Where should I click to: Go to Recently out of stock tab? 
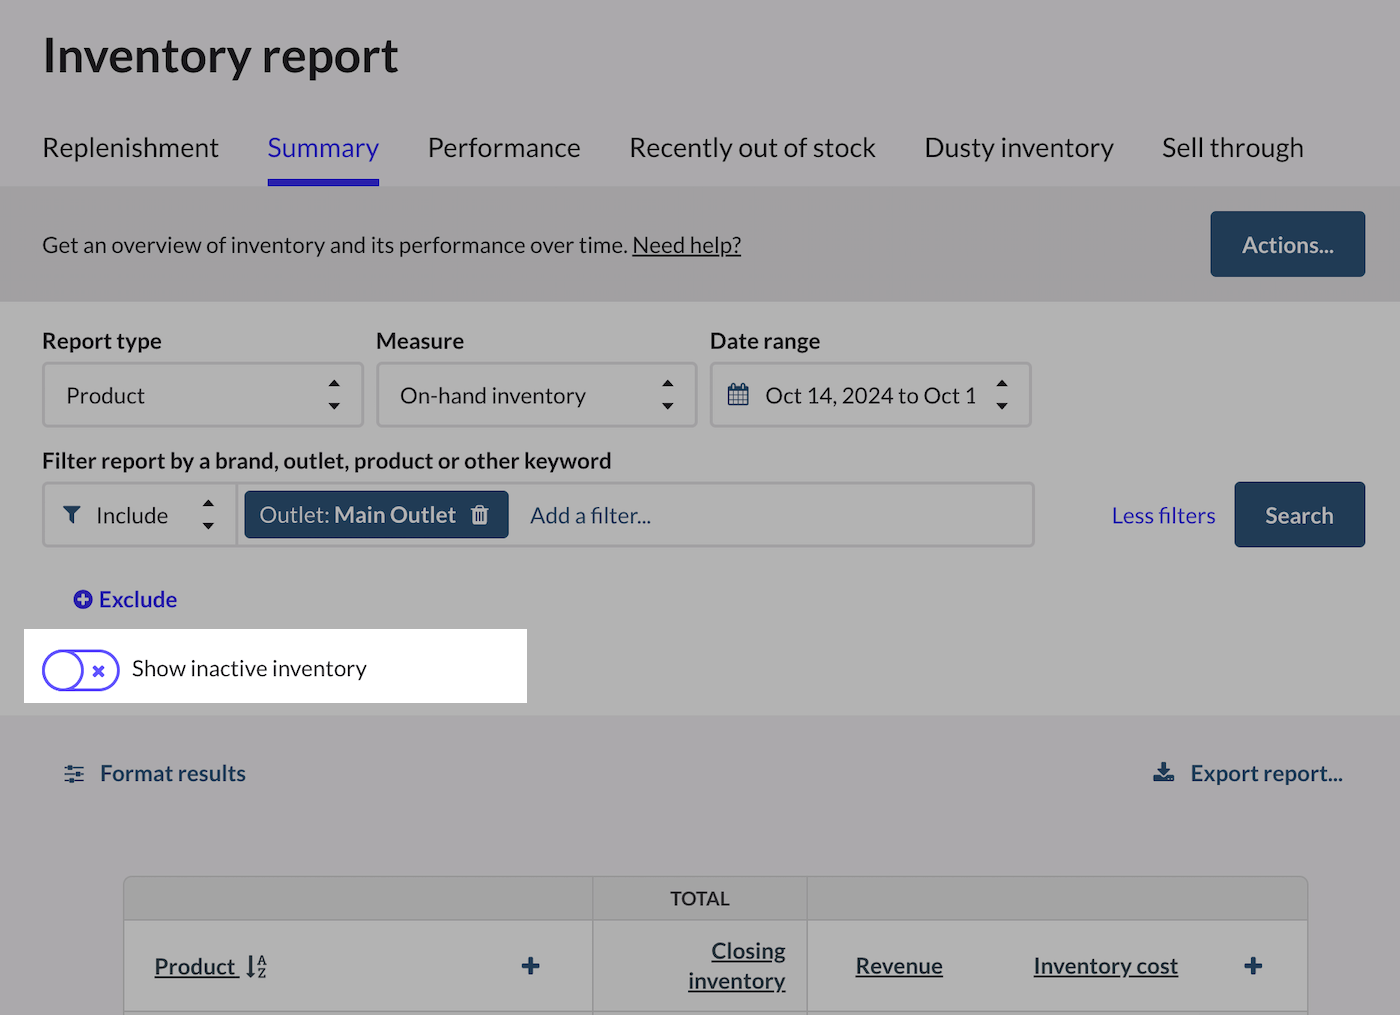[x=752, y=148]
